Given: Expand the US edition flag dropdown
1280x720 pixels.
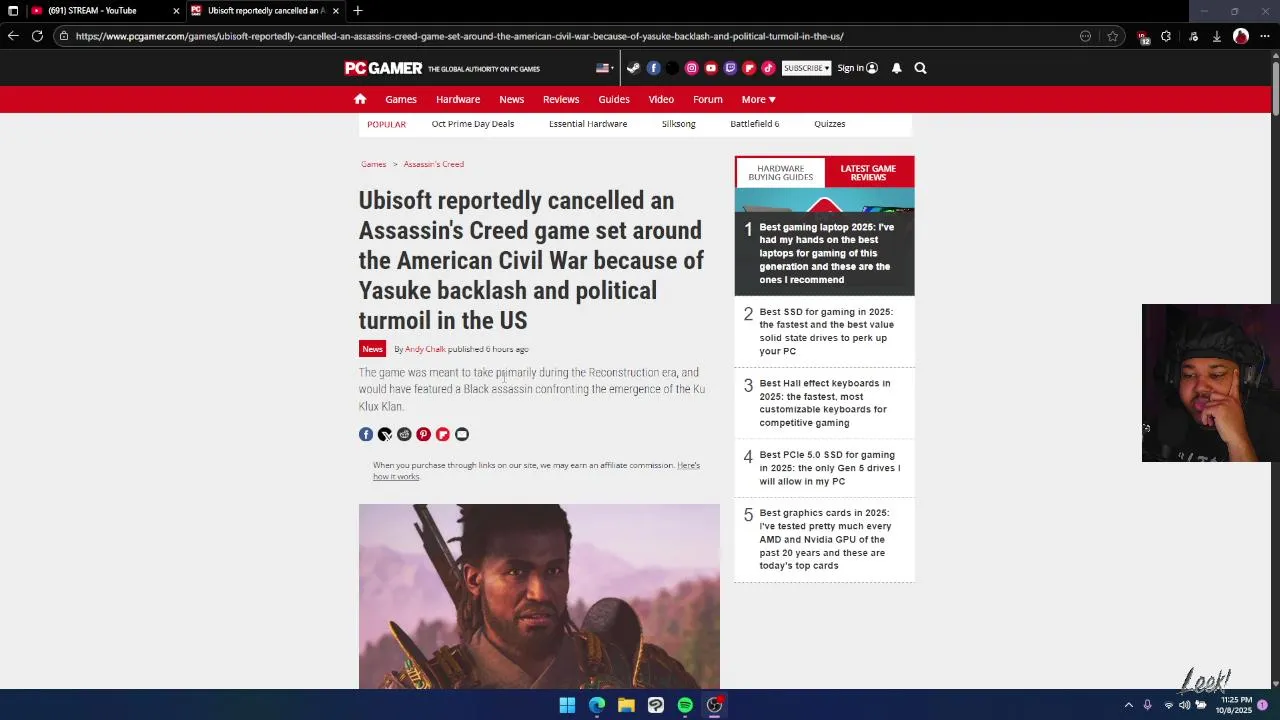Looking at the screenshot, I should pyautogui.click(x=605, y=68).
